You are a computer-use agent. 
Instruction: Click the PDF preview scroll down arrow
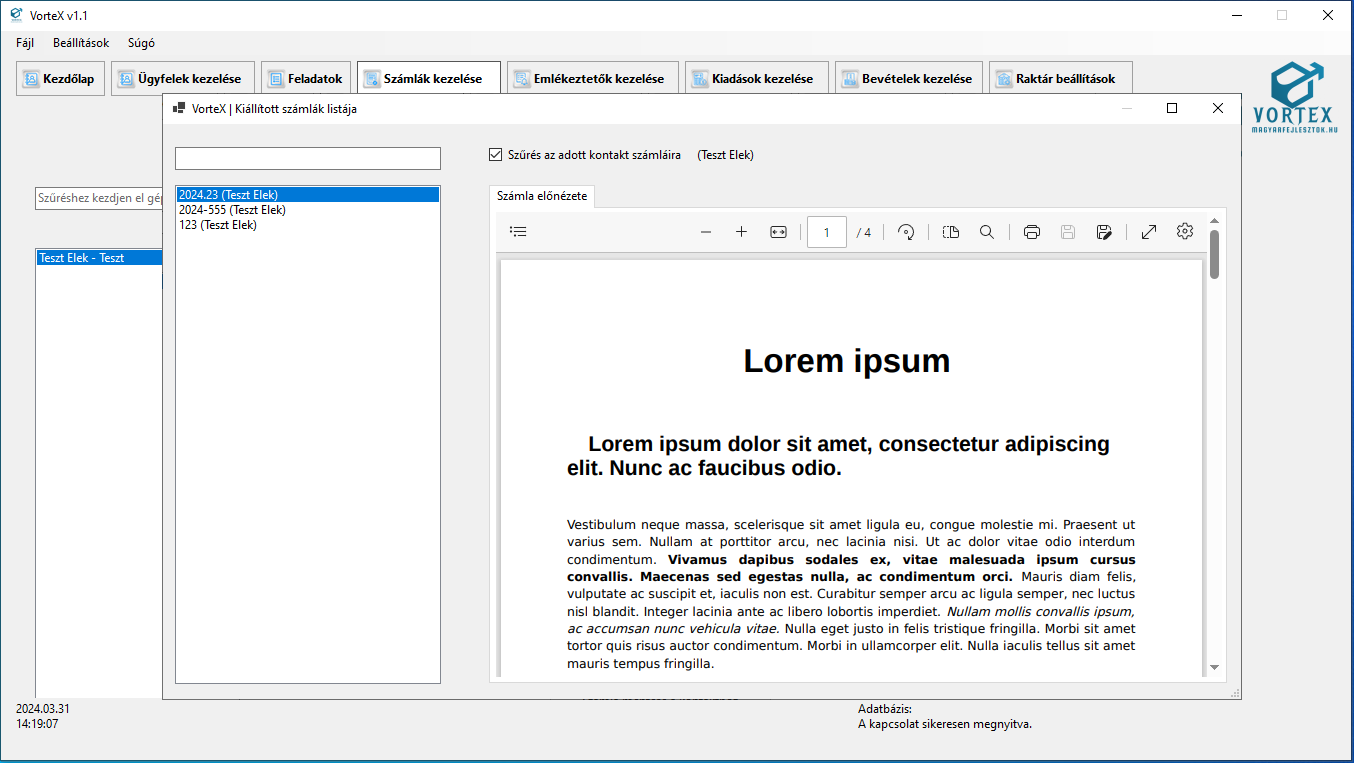pyautogui.click(x=1214, y=667)
